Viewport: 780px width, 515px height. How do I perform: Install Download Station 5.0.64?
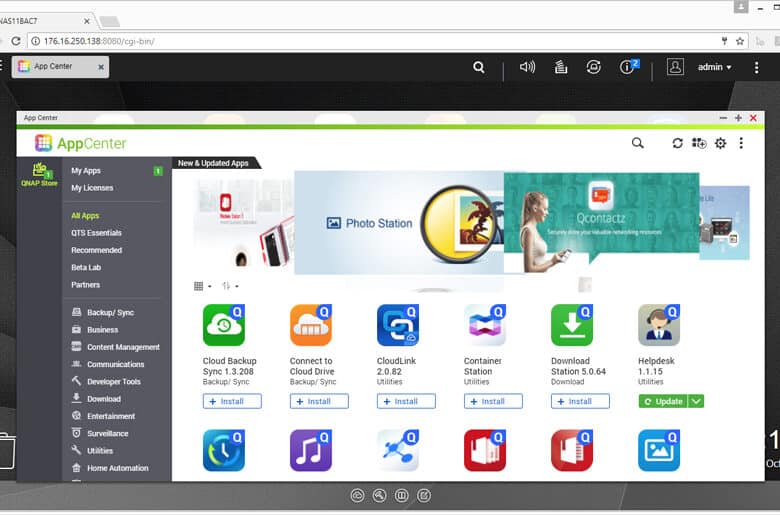click(580, 401)
